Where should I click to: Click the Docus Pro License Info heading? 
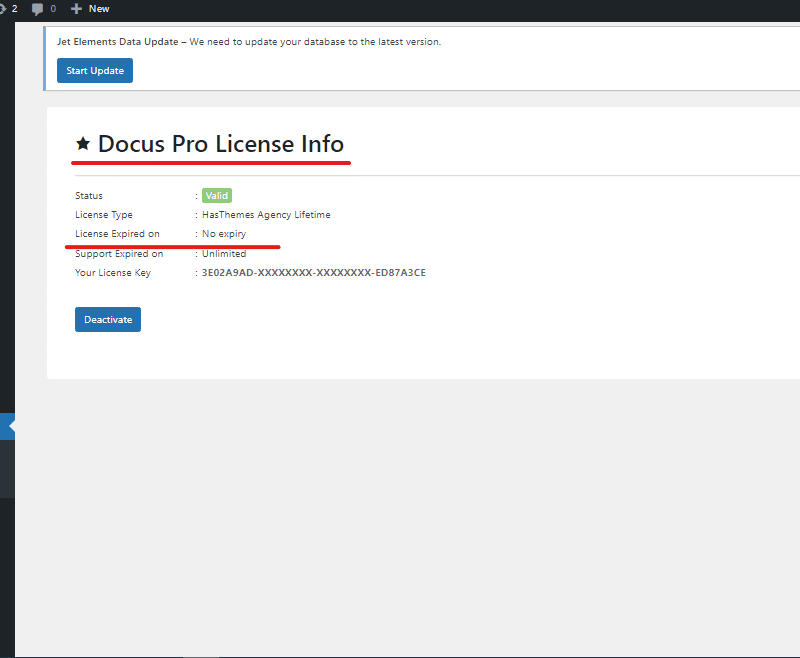220,144
